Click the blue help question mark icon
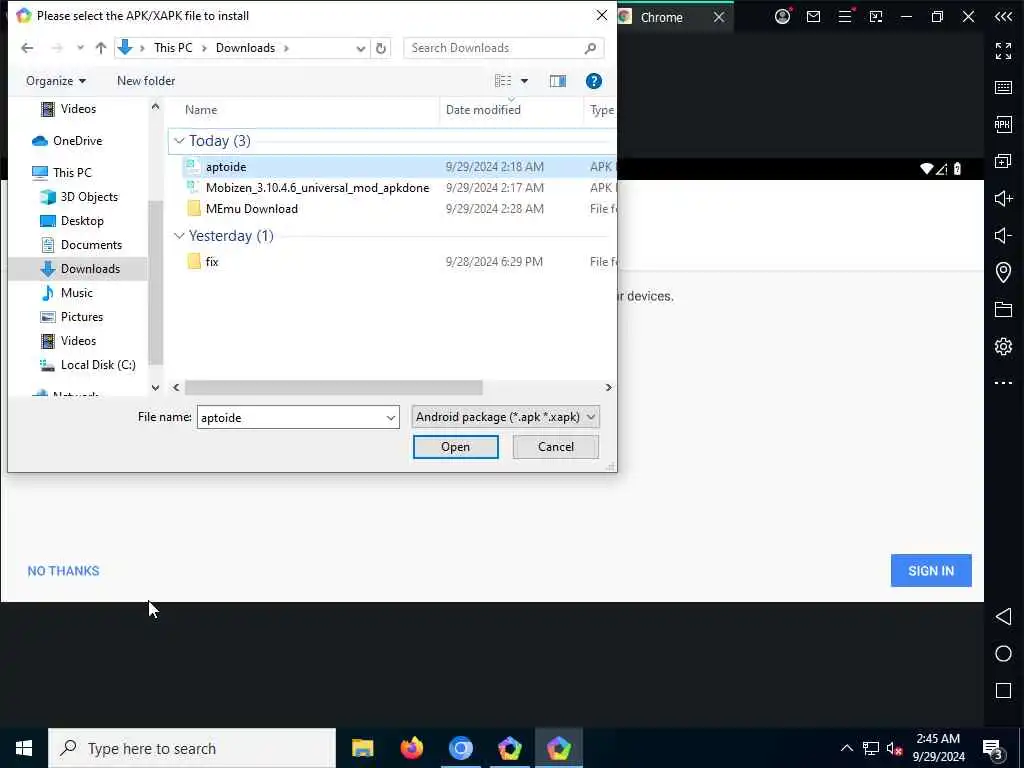This screenshot has width=1024, height=768. (594, 81)
